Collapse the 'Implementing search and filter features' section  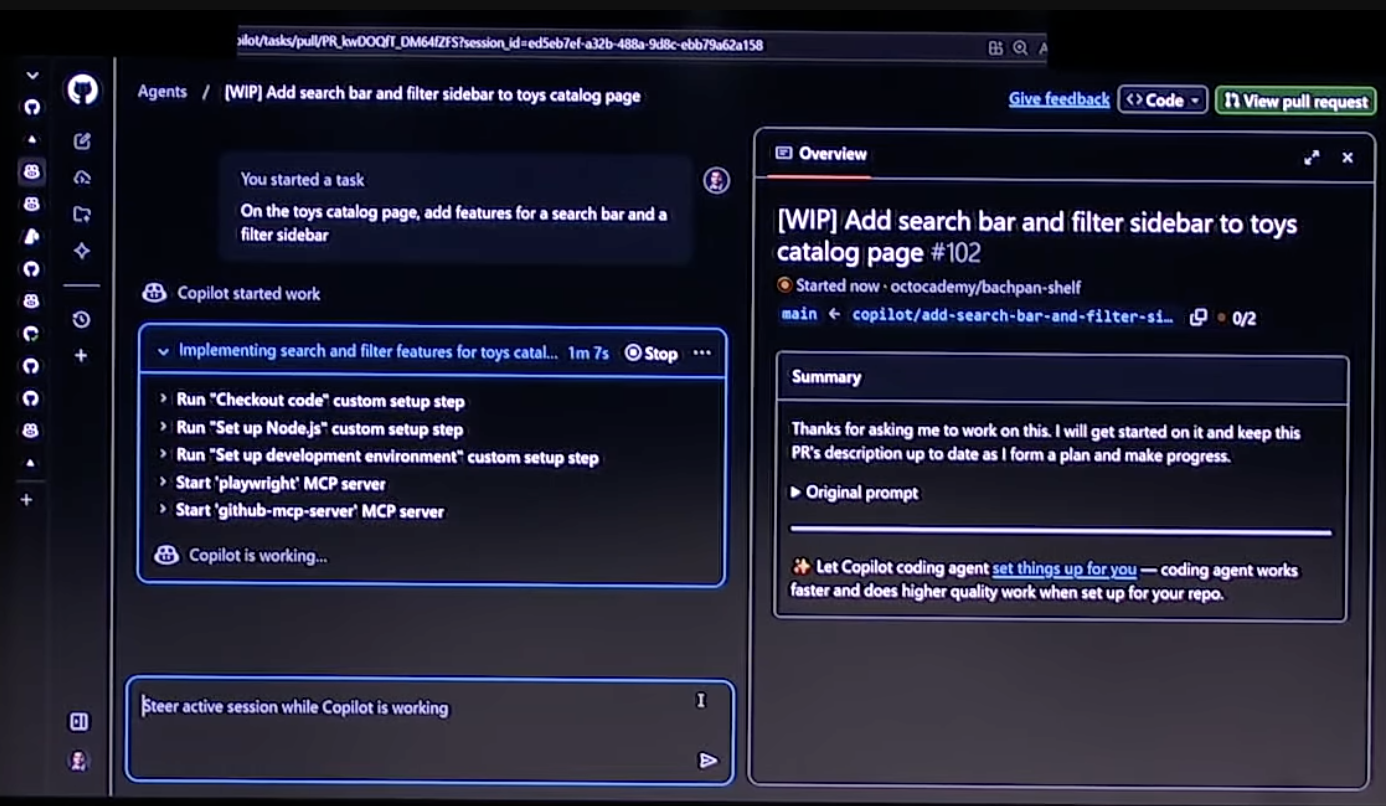[163, 352]
